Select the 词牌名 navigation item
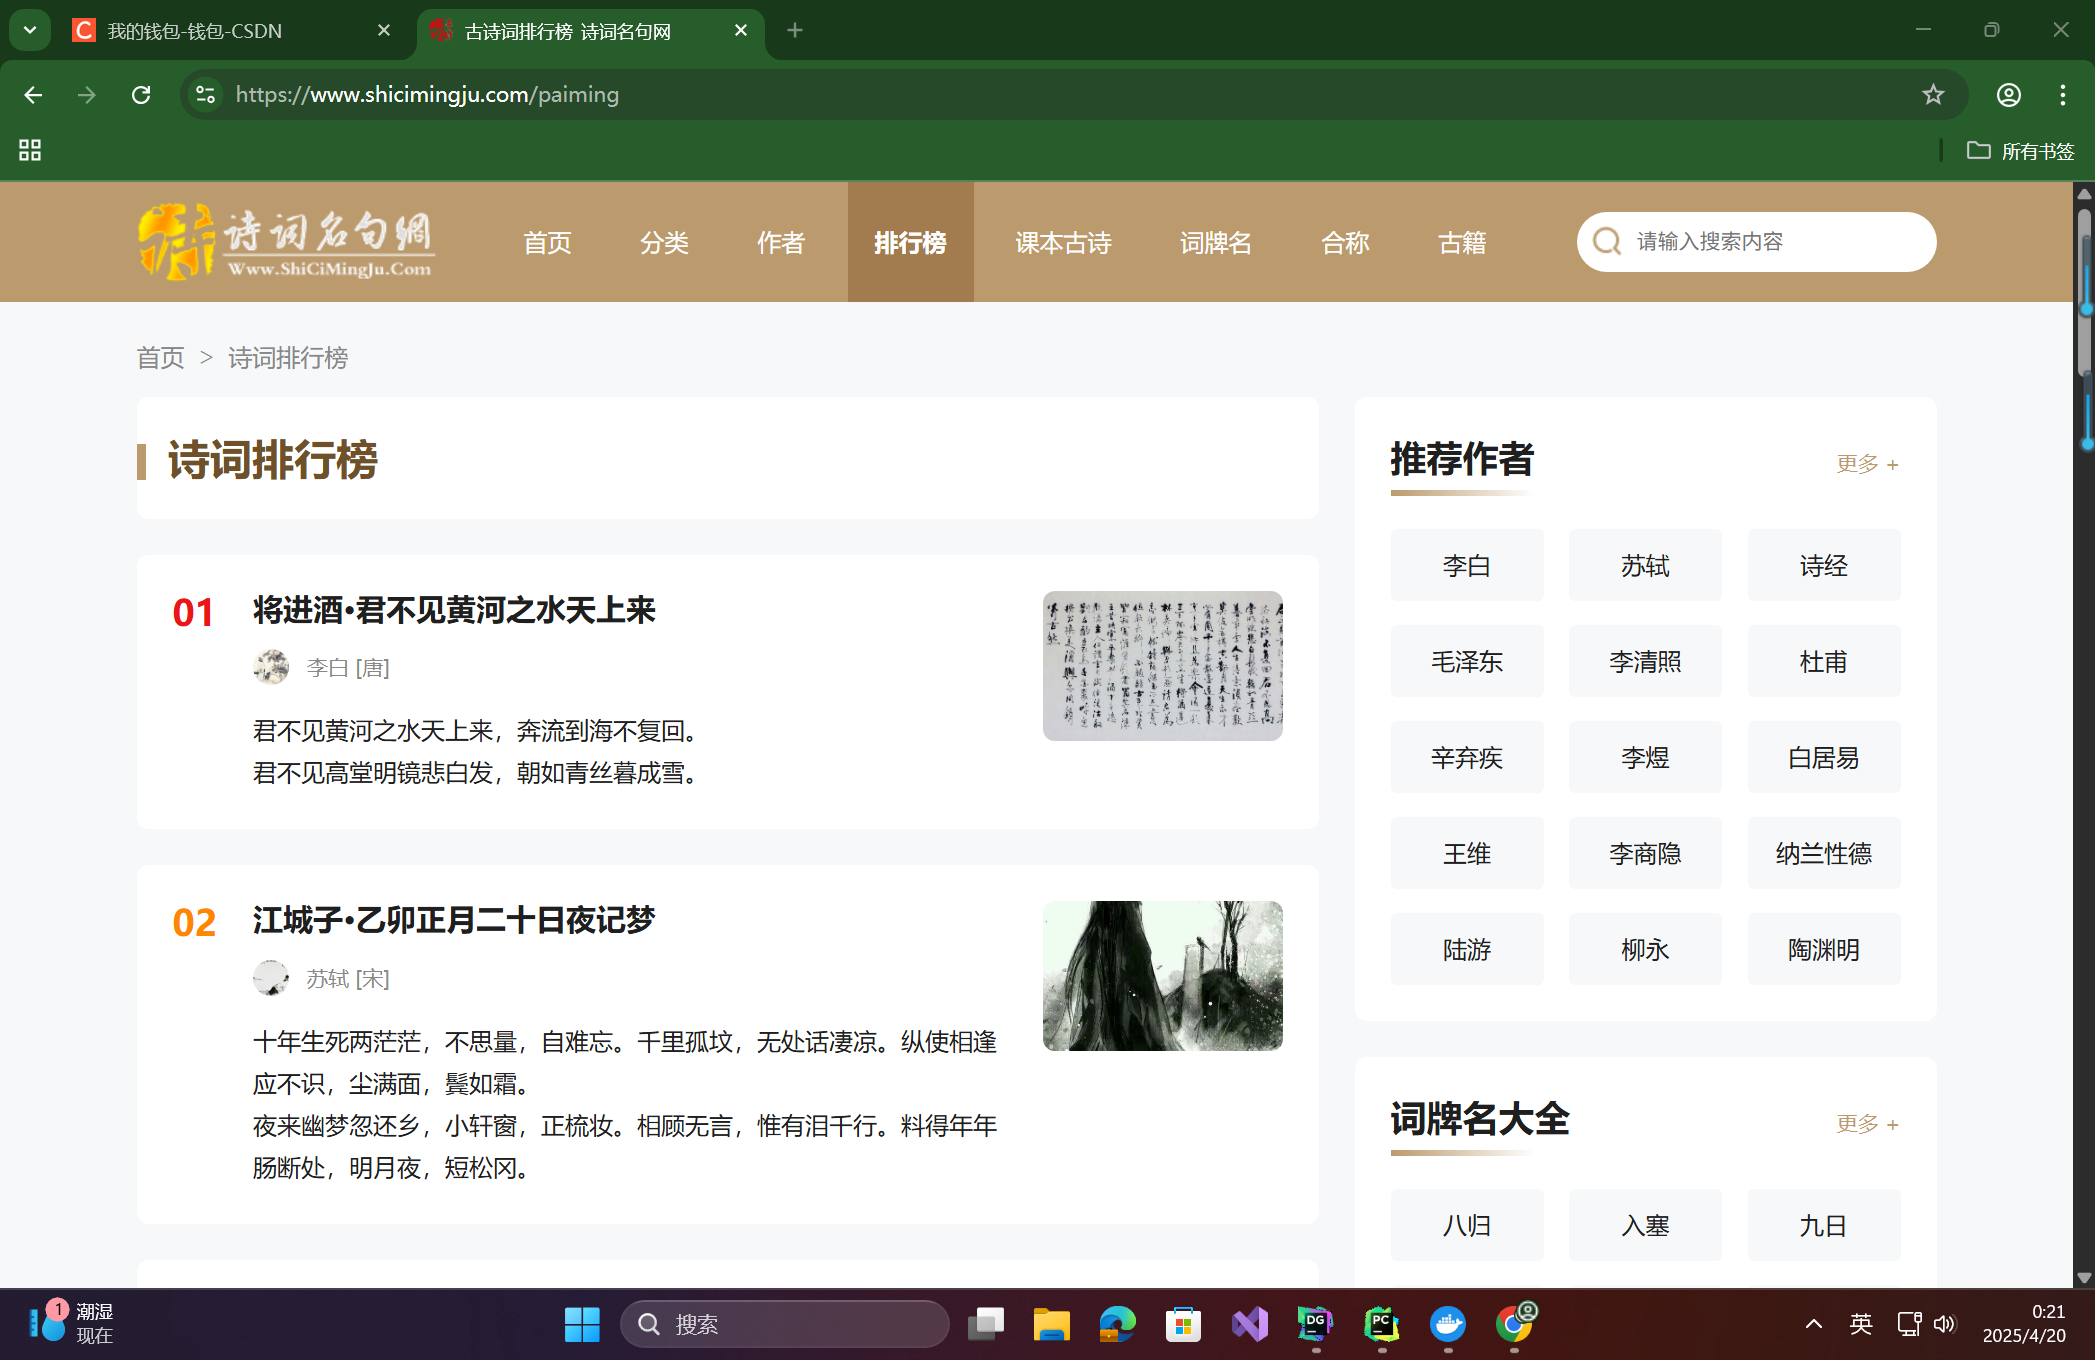The image size is (2095, 1360). 1215,243
